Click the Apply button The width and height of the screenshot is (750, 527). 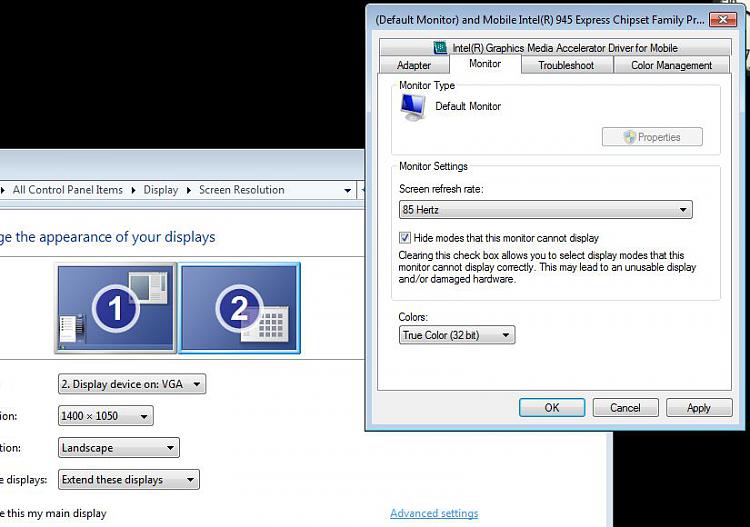699,407
